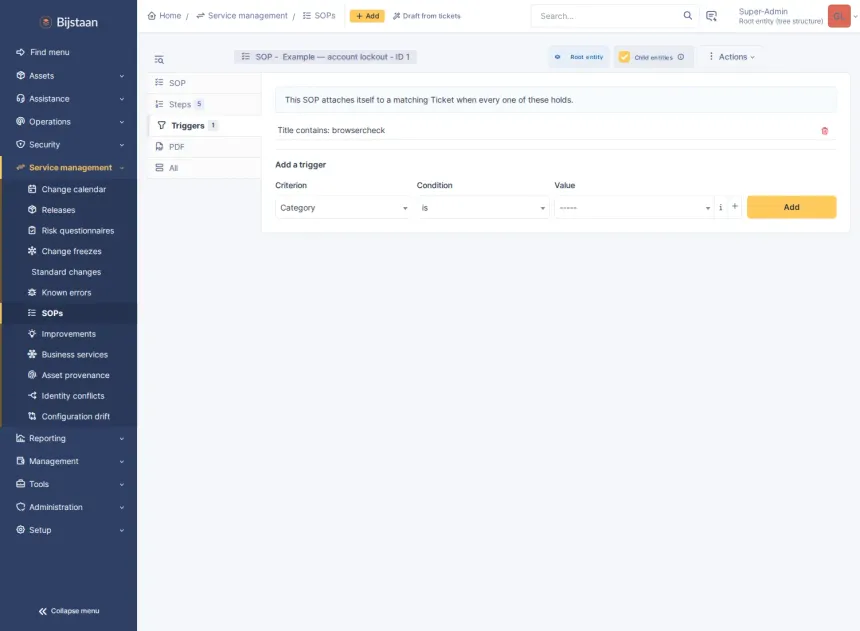Open the Criterion dropdown showing Category
The width and height of the screenshot is (860, 631).
[x=343, y=207]
